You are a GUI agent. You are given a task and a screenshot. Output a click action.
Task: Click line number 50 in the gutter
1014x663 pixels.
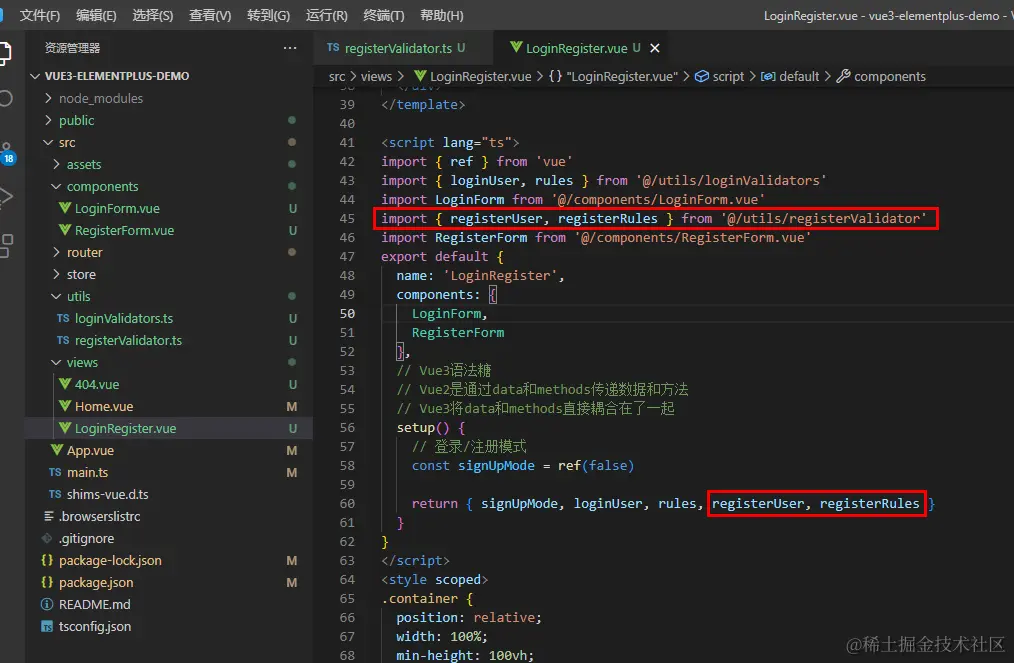pos(347,314)
